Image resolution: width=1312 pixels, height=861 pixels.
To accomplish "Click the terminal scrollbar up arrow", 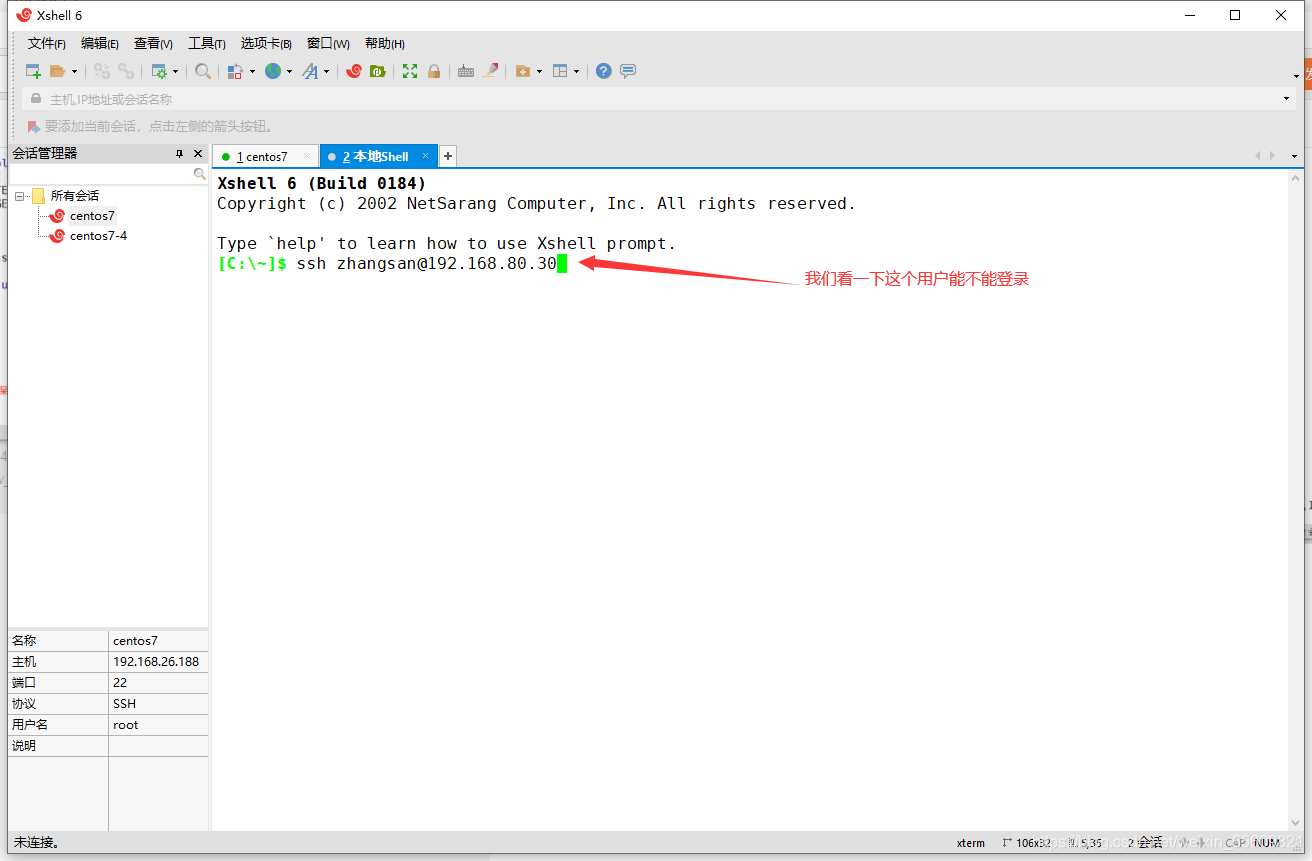I will [1296, 178].
